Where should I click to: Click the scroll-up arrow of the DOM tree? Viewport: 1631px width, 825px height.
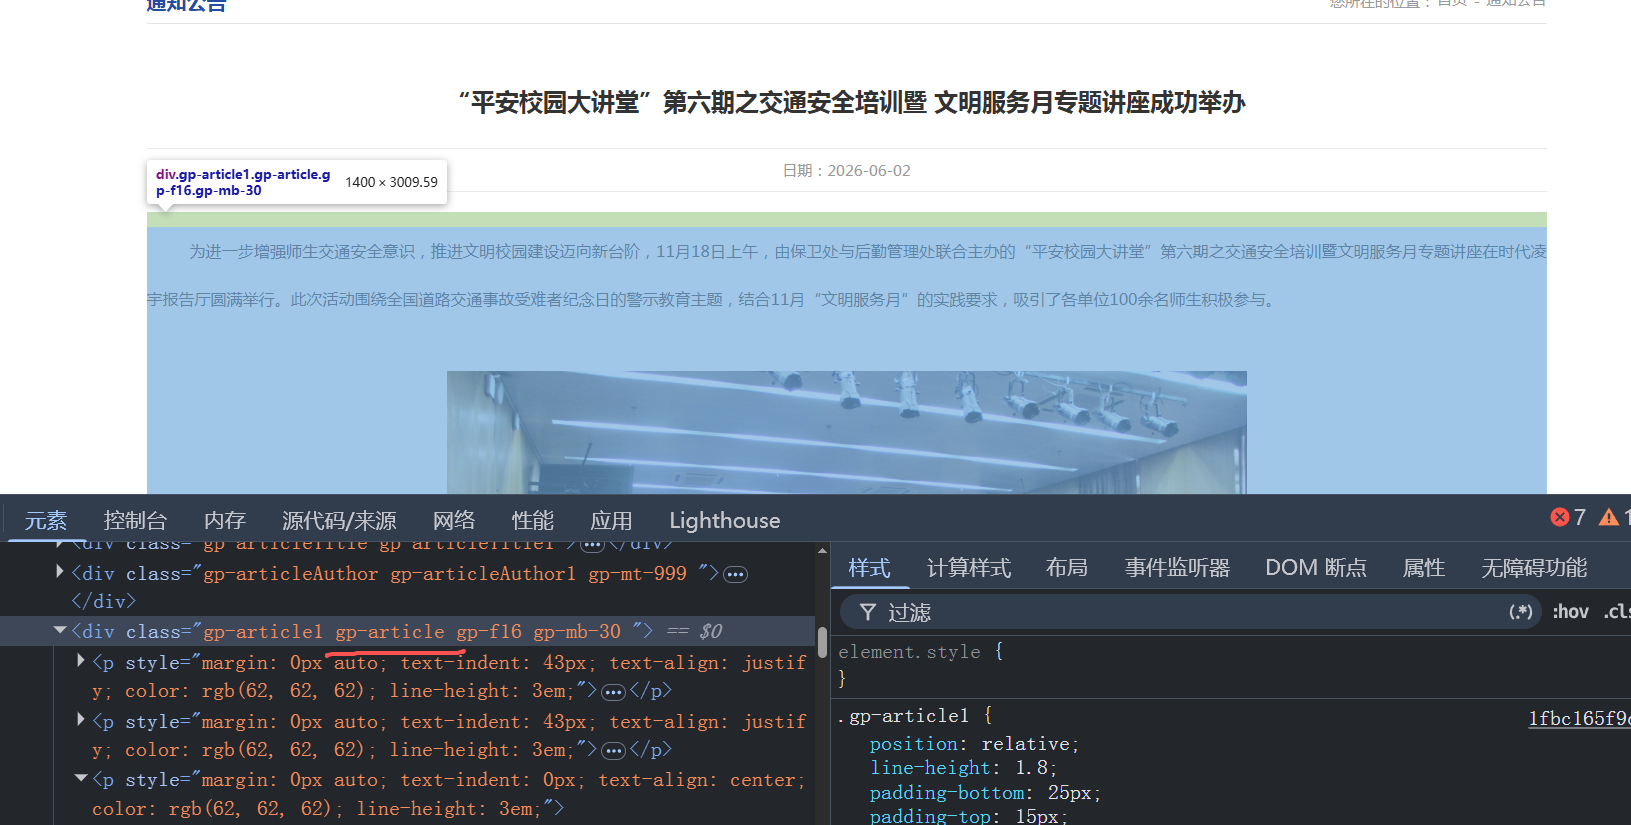click(x=822, y=551)
